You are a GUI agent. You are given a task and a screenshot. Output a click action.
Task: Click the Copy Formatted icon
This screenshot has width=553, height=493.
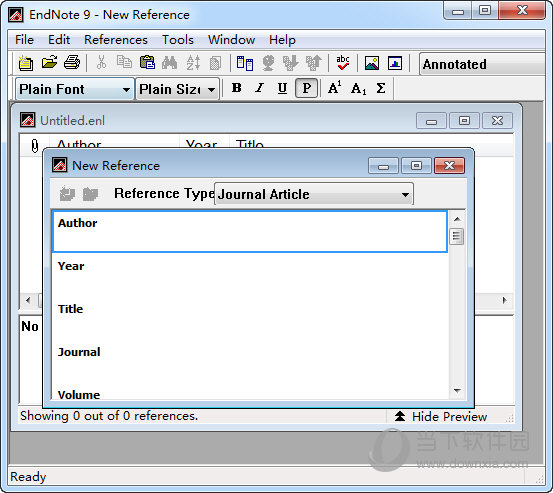tap(215, 63)
